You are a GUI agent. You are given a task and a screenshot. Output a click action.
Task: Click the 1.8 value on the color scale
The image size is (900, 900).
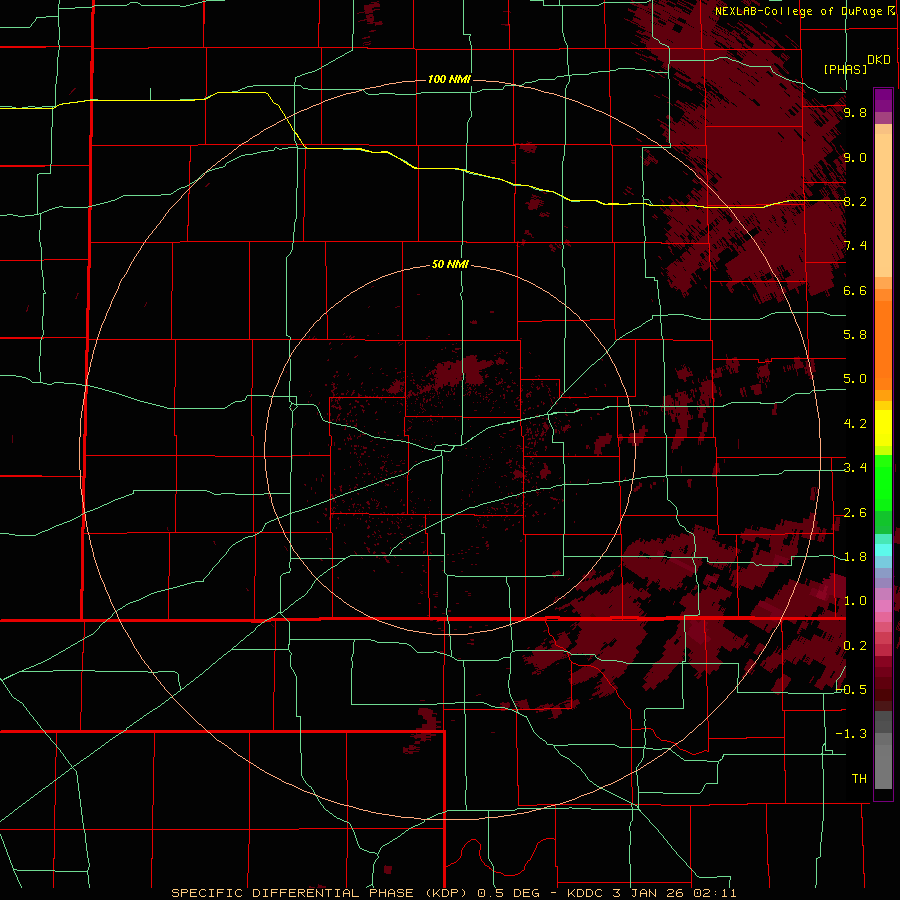(x=855, y=557)
